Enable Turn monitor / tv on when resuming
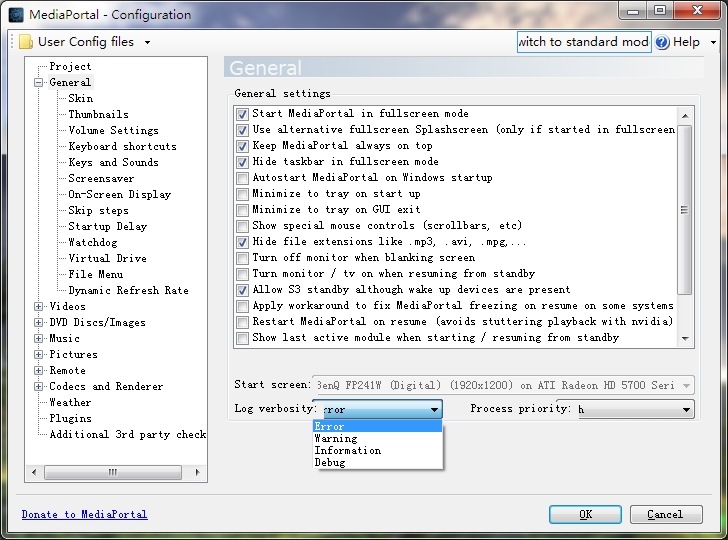This screenshot has height=540, width=728. 242,274
